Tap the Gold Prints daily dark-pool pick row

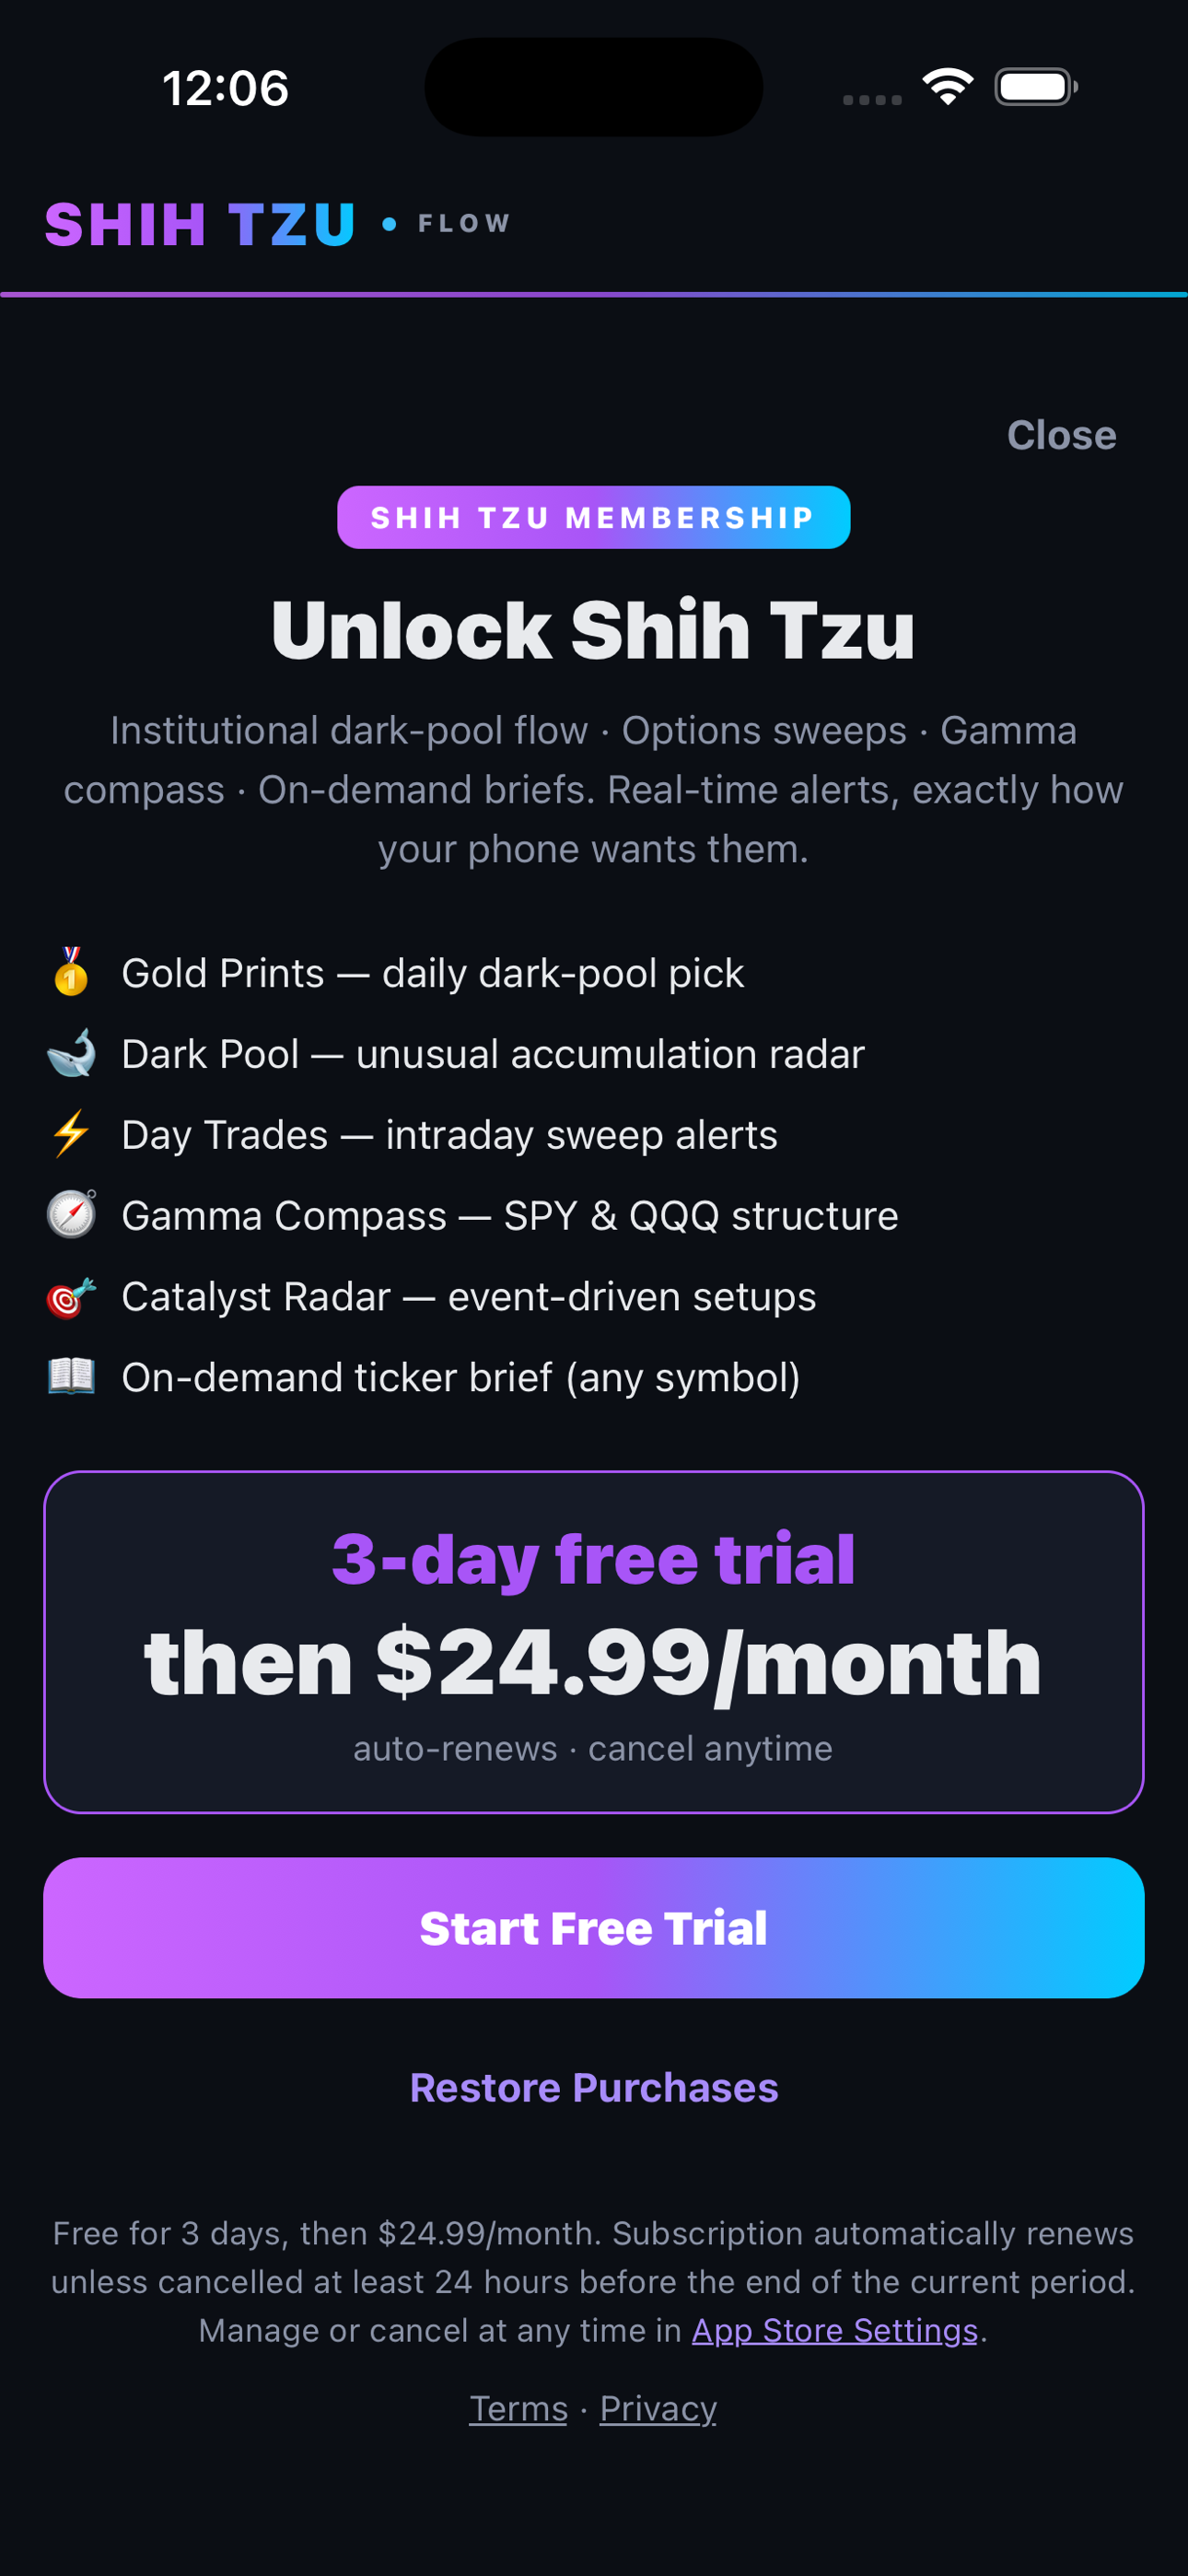pyautogui.click(x=396, y=972)
